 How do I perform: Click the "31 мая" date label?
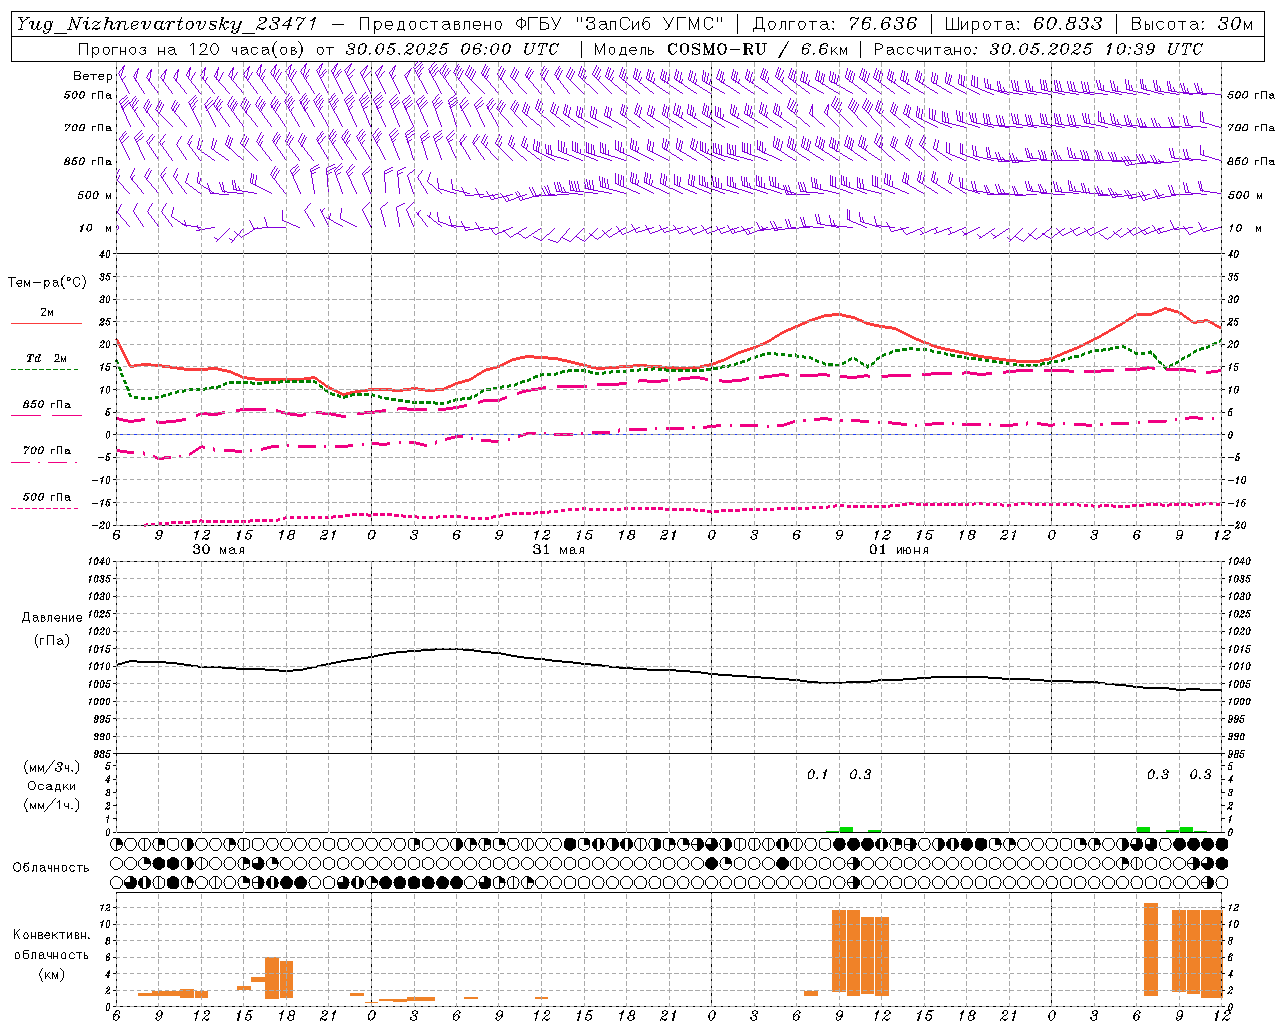(x=558, y=550)
